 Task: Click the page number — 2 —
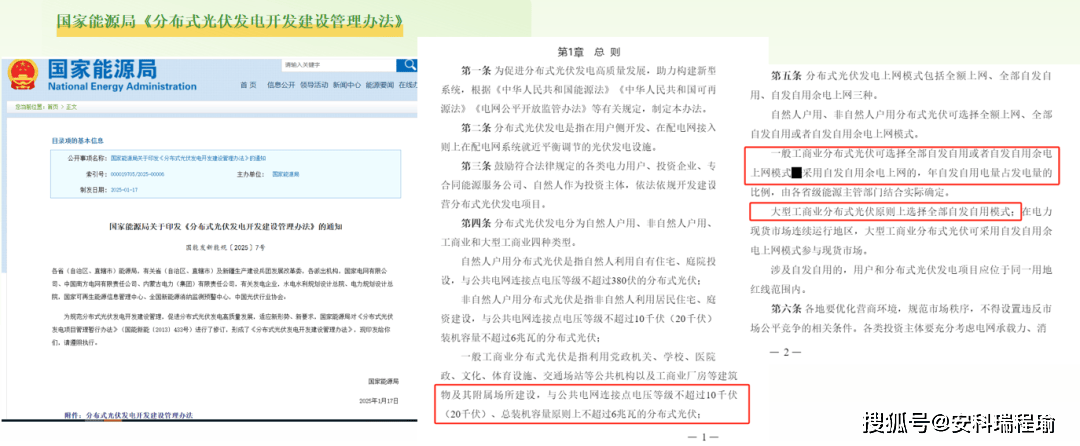coord(785,352)
